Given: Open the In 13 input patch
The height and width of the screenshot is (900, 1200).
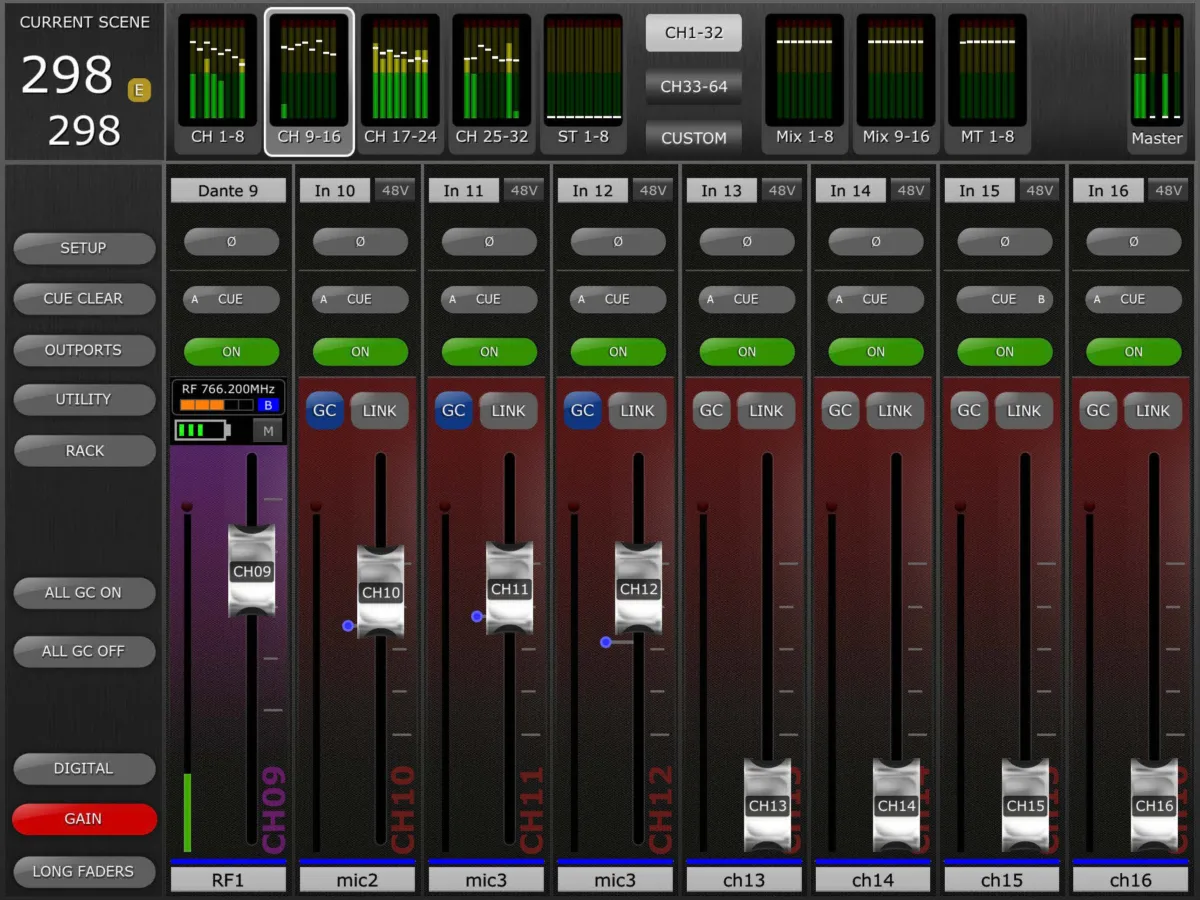Looking at the screenshot, I should pyautogui.click(x=722, y=190).
